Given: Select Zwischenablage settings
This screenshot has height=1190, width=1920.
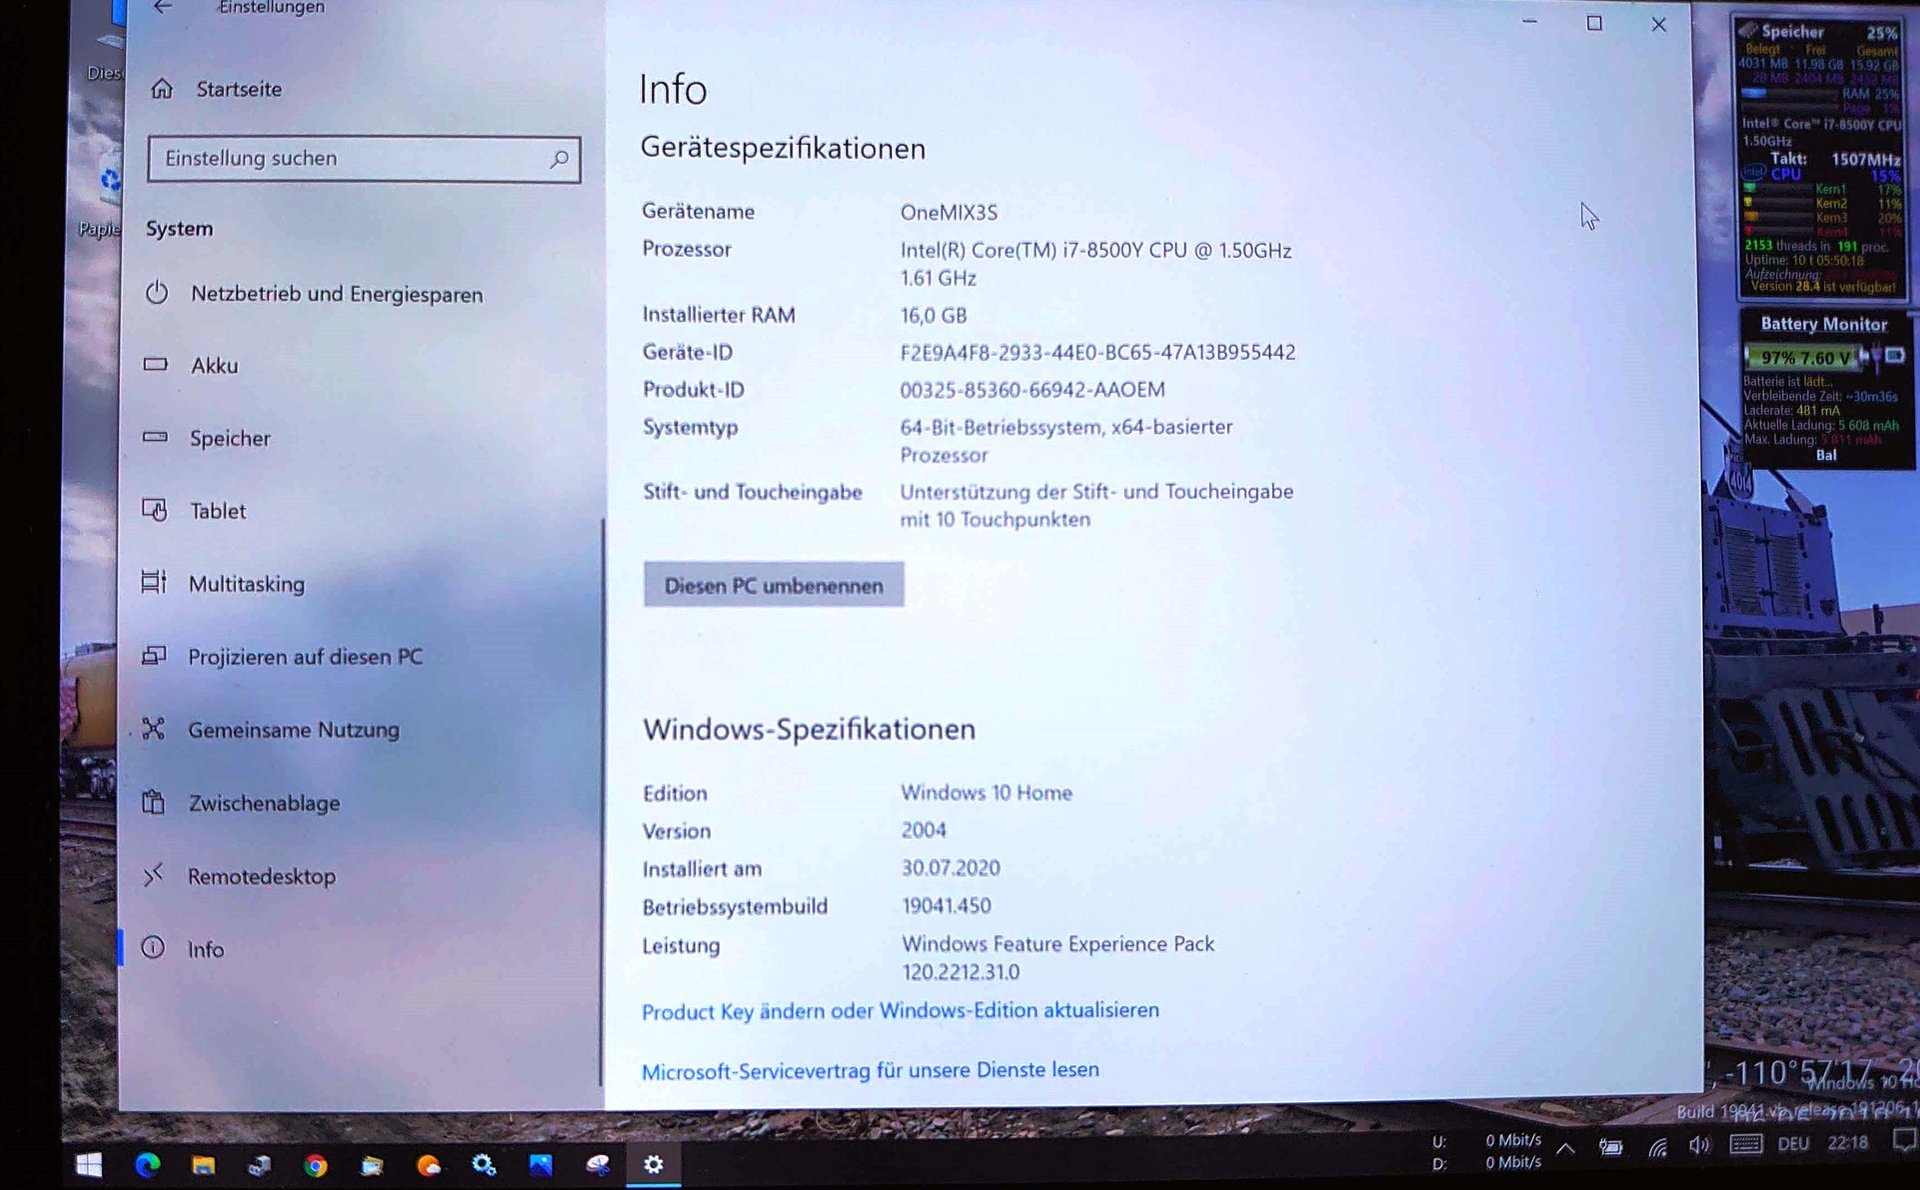Looking at the screenshot, I should pos(264,803).
